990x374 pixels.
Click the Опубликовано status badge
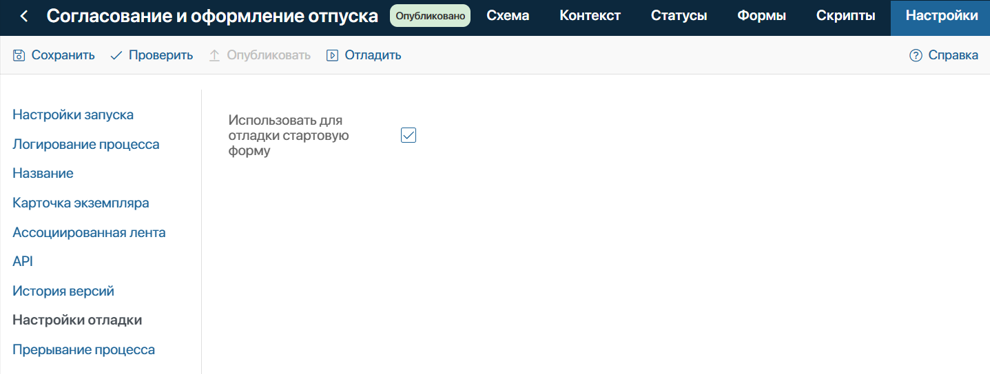pos(431,16)
